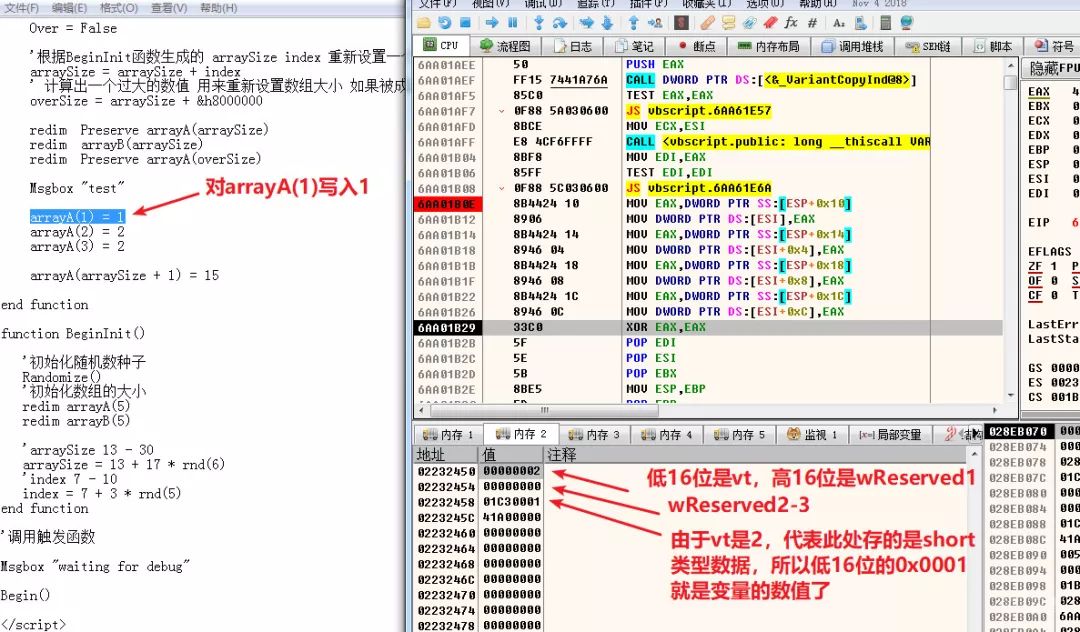Click the Execute Till Return icon
1080x632 pixels.
(634, 23)
